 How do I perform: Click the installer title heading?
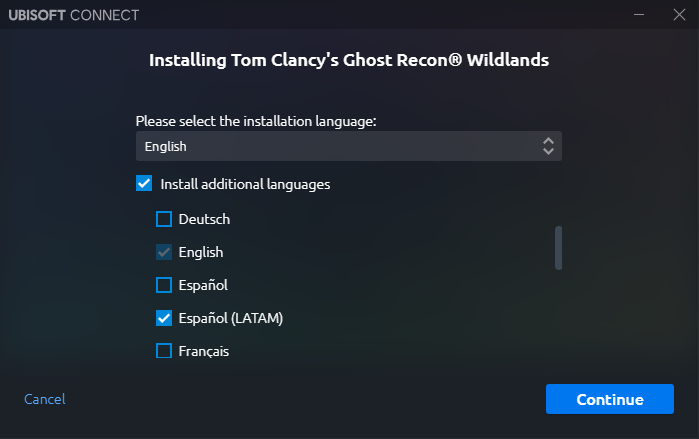click(x=349, y=60)
